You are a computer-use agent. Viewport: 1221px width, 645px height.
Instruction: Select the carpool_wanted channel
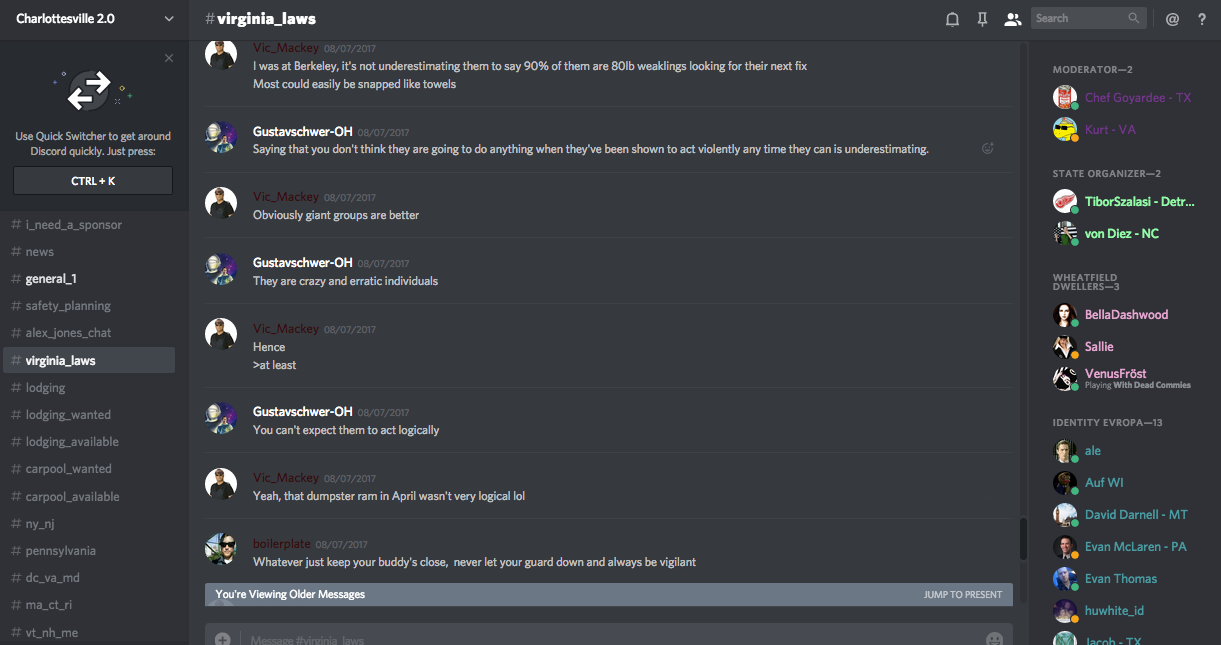(x=68, y=469)
